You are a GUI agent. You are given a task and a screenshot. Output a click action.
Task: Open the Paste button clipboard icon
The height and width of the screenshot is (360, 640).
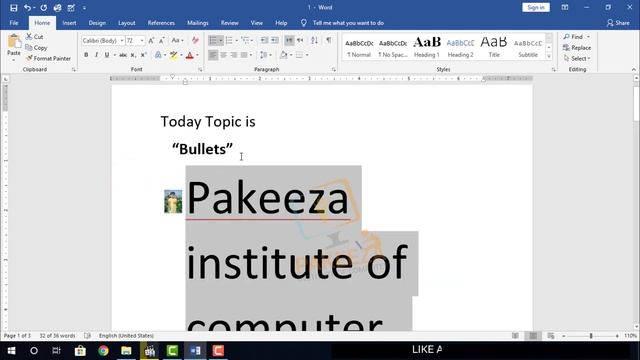pyautogui.click(x=14, y=41)
